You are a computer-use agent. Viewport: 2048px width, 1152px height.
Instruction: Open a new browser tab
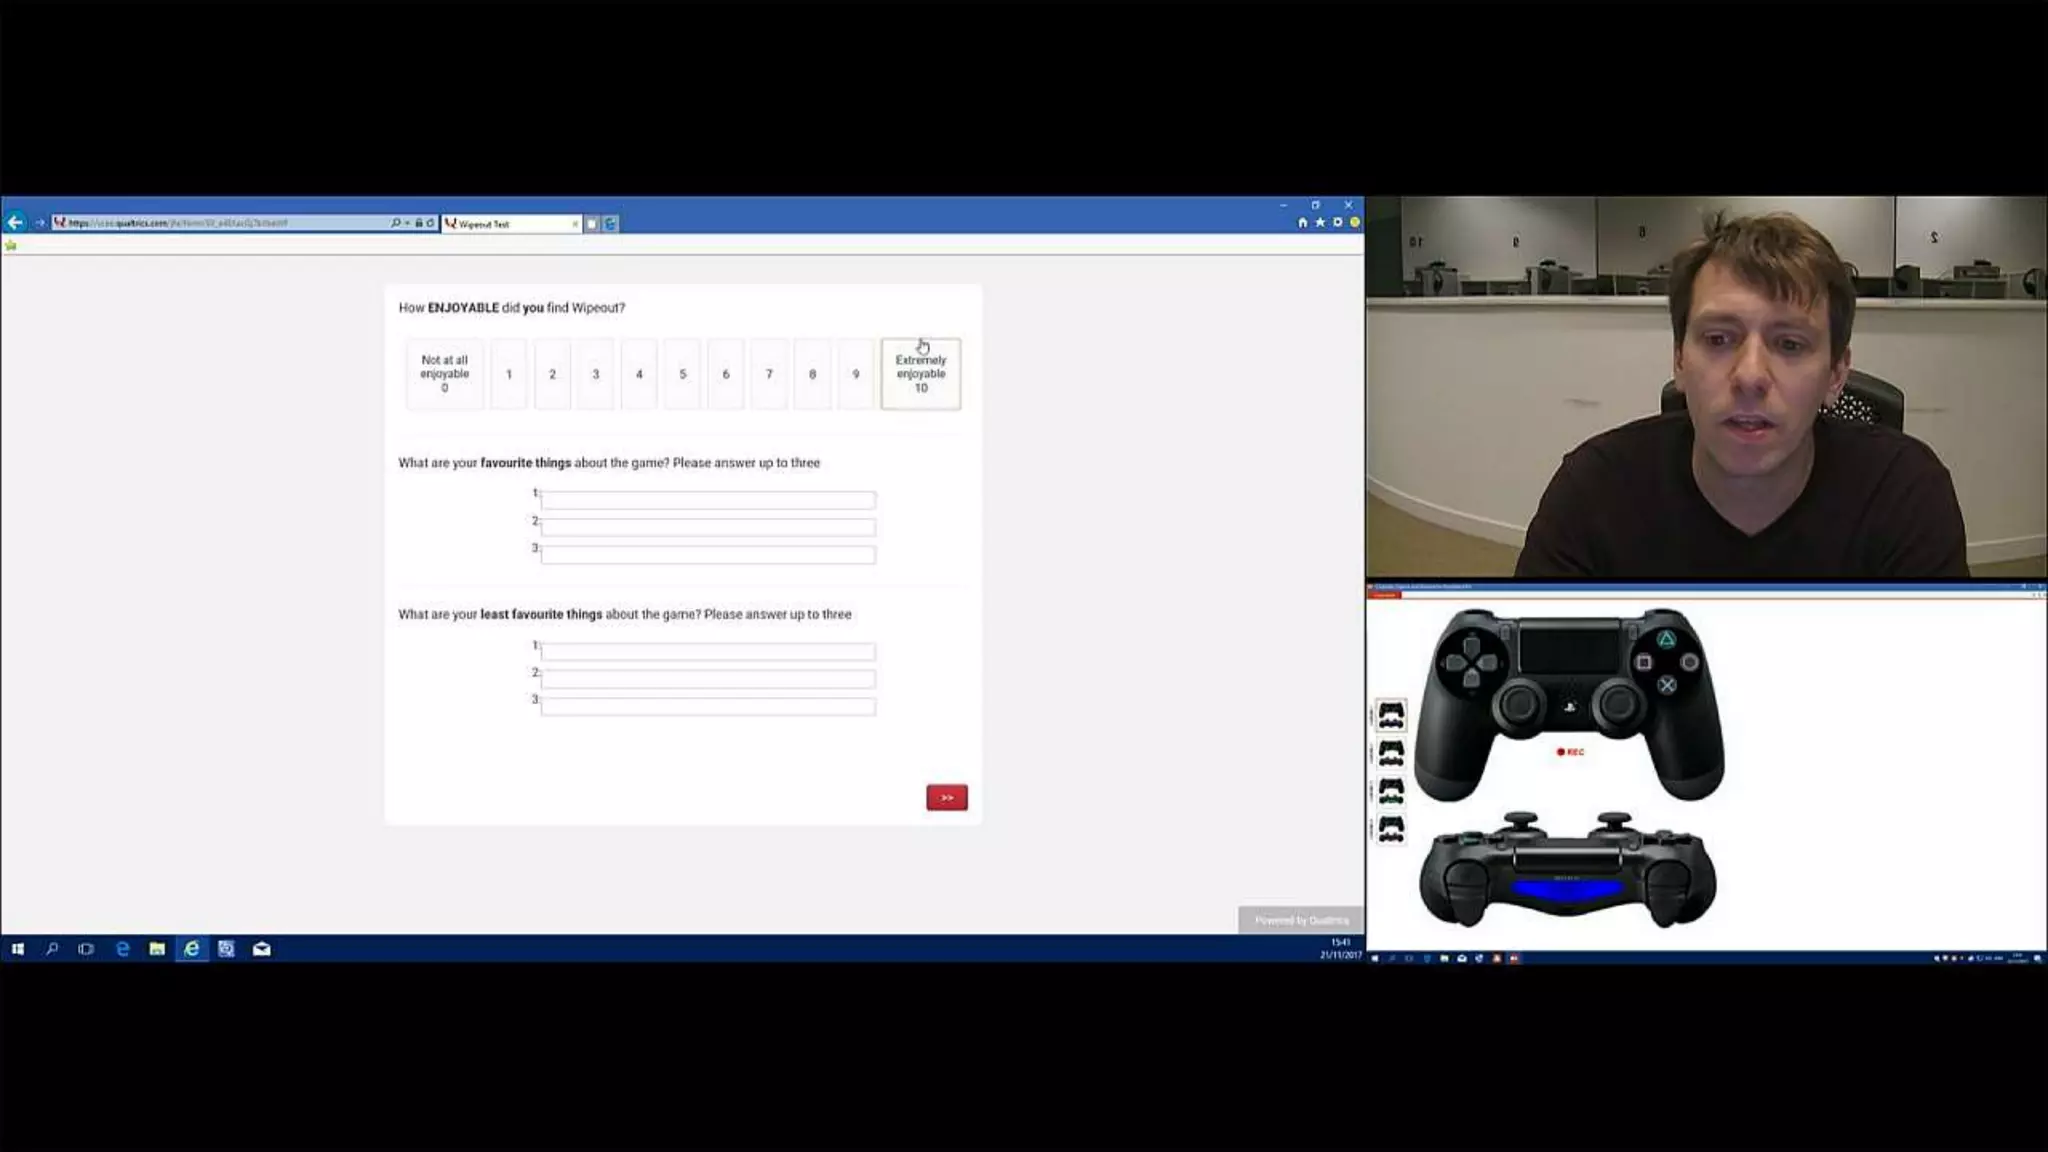coord(592,223)
